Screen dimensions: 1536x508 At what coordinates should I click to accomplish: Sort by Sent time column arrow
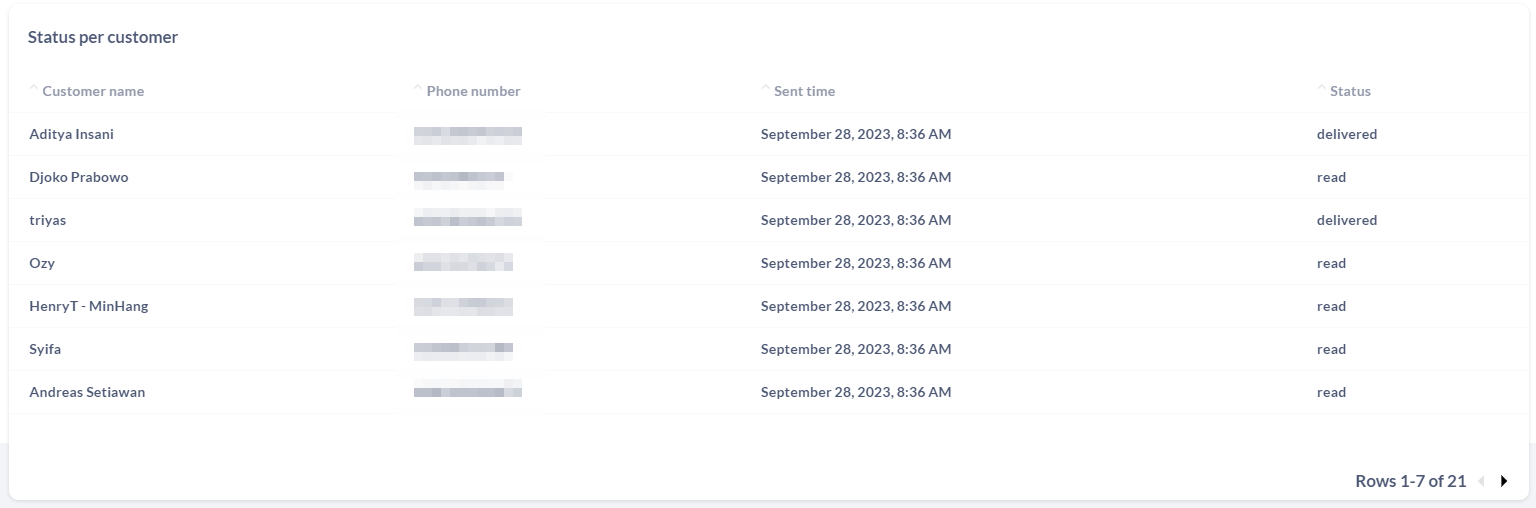(x=765, y=89)
